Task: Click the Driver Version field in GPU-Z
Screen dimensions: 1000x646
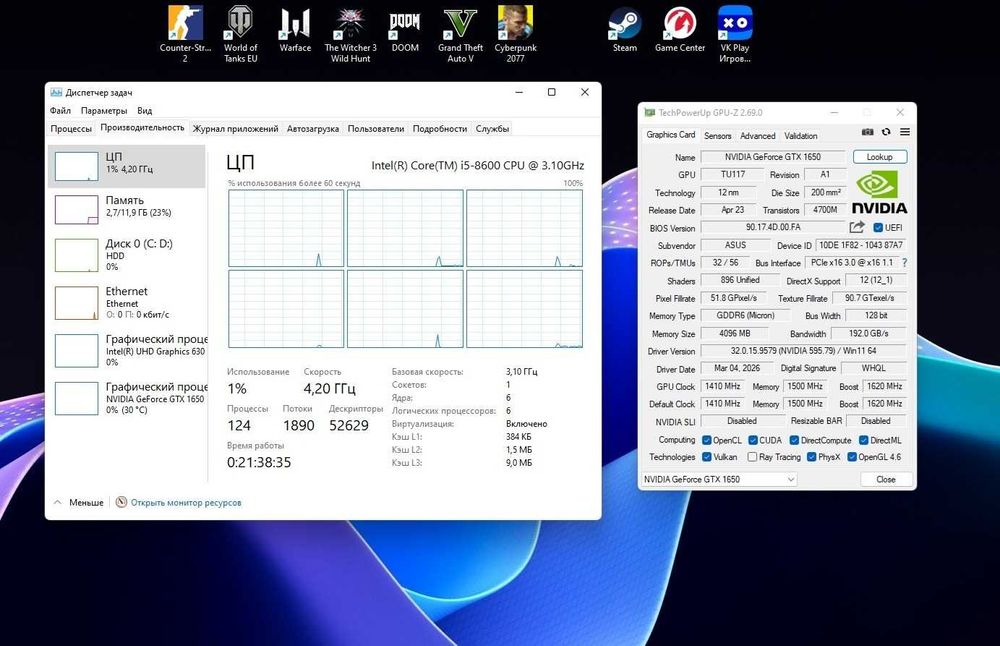Action: click(x=804, y=351)
